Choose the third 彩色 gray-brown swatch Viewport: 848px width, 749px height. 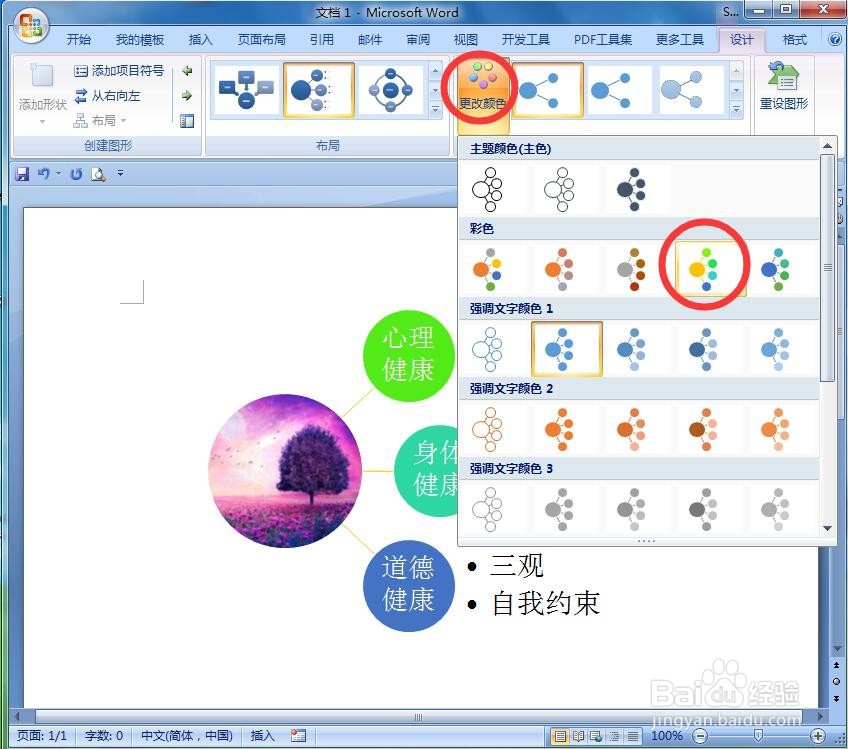tap(631, 269)
